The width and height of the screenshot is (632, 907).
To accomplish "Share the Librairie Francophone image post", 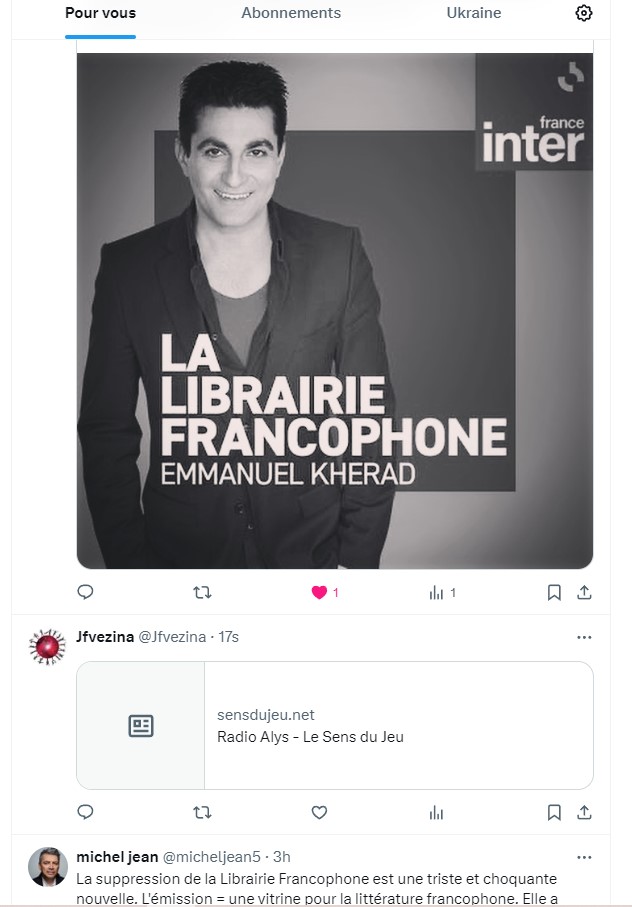I will 586,592.
